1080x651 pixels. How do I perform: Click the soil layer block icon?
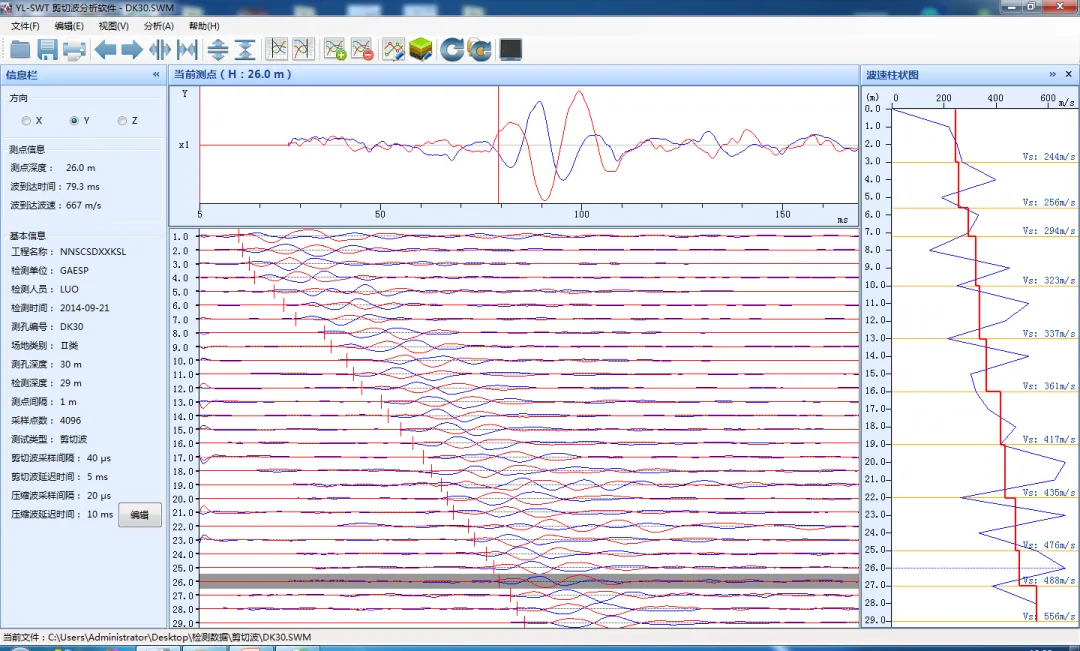click(421, 49)
